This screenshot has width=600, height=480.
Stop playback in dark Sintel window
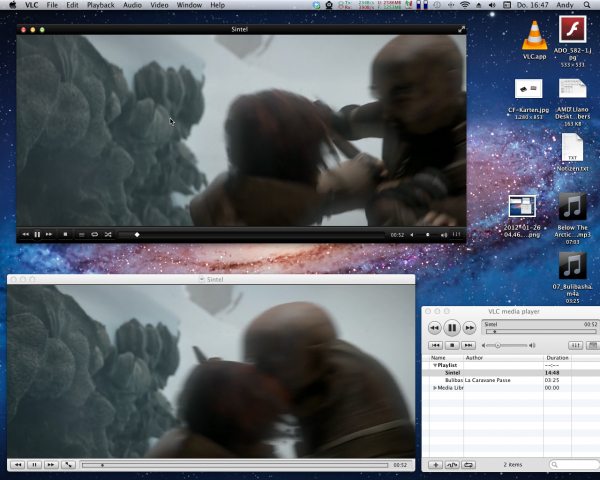pyautogui.click(x=65, y=234)
